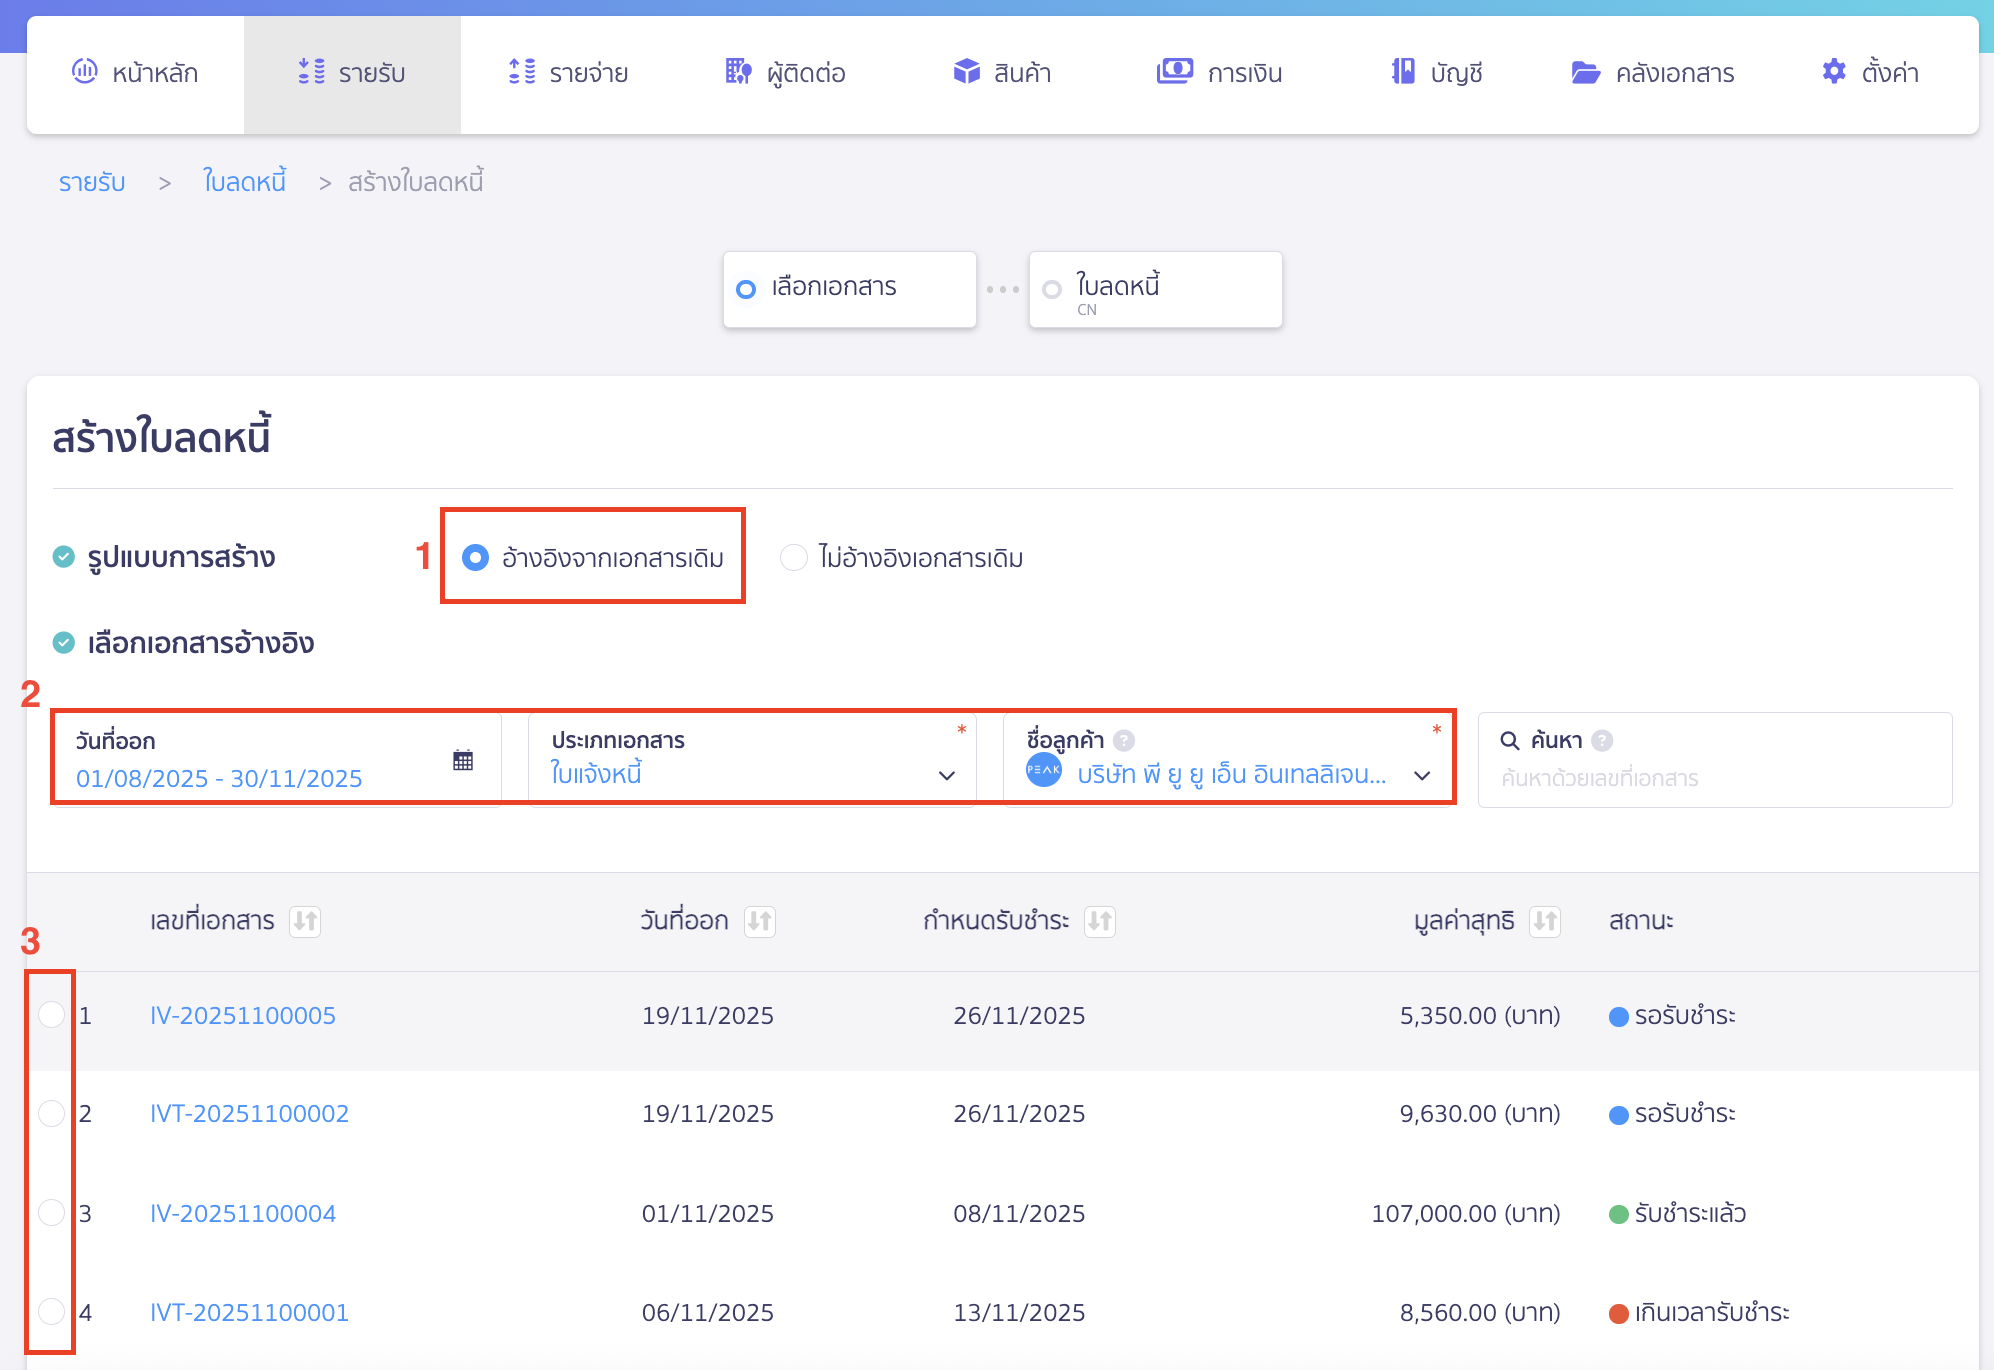Select radio for row IV-20251100005
The height and width of the screenshot is (1370, 1994).
[51, 1015]
